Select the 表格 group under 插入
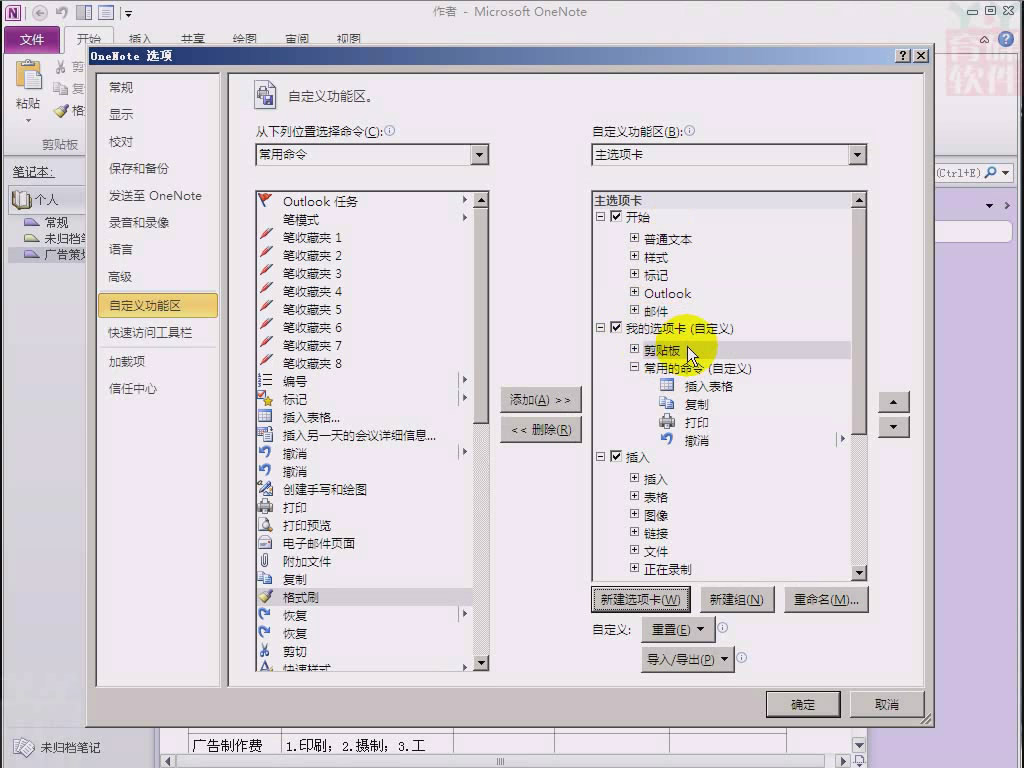This screenshot has height=768, width=1024. click(x=656, y=497)
